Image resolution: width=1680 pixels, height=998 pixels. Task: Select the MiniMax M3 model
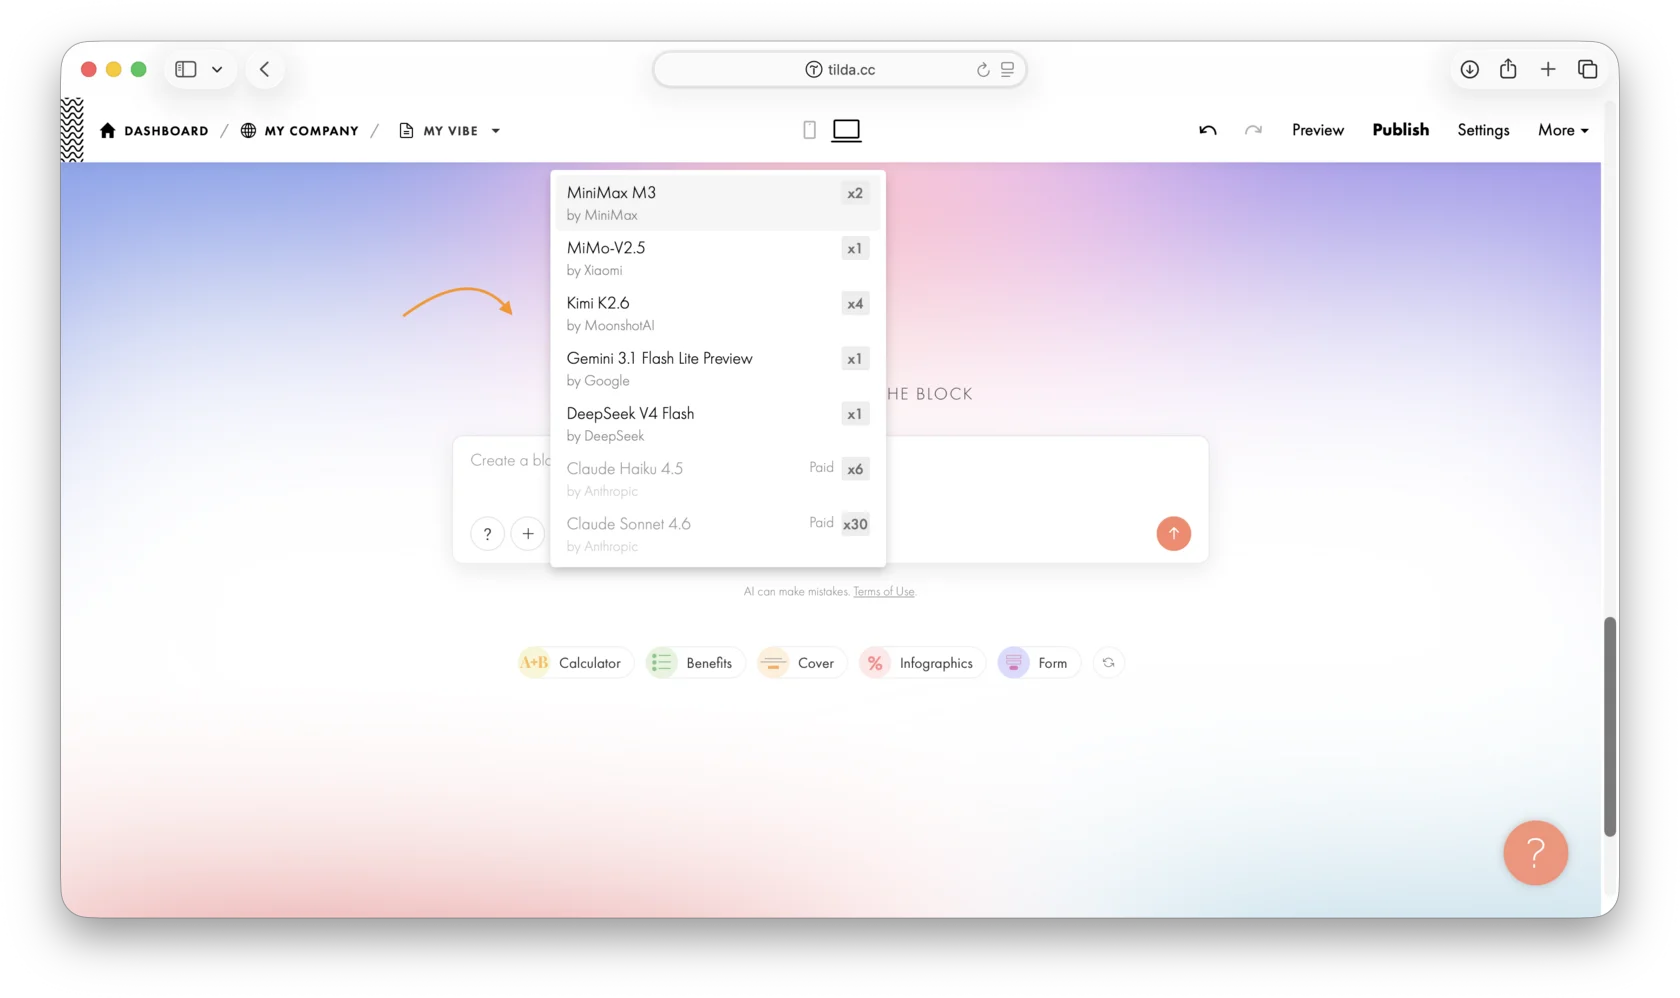718,203
